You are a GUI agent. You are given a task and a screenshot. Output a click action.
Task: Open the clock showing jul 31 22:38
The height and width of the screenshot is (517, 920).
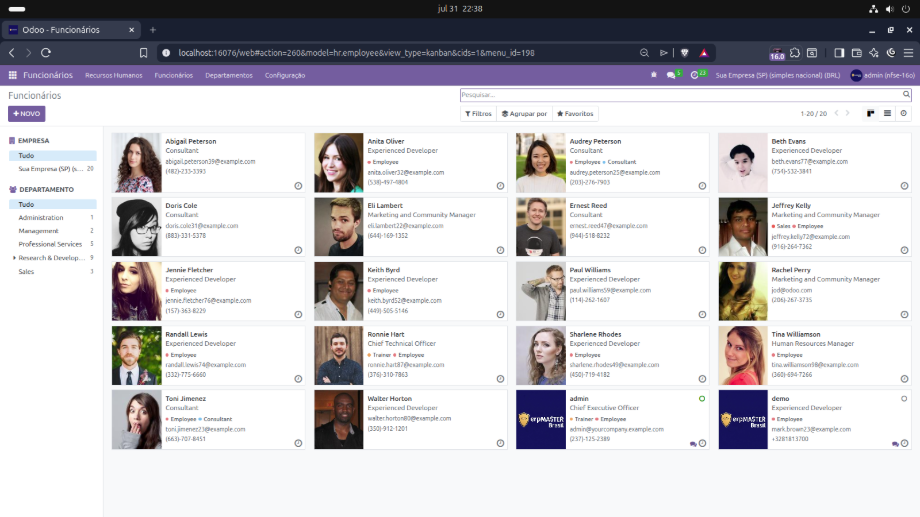click(460, 9)
